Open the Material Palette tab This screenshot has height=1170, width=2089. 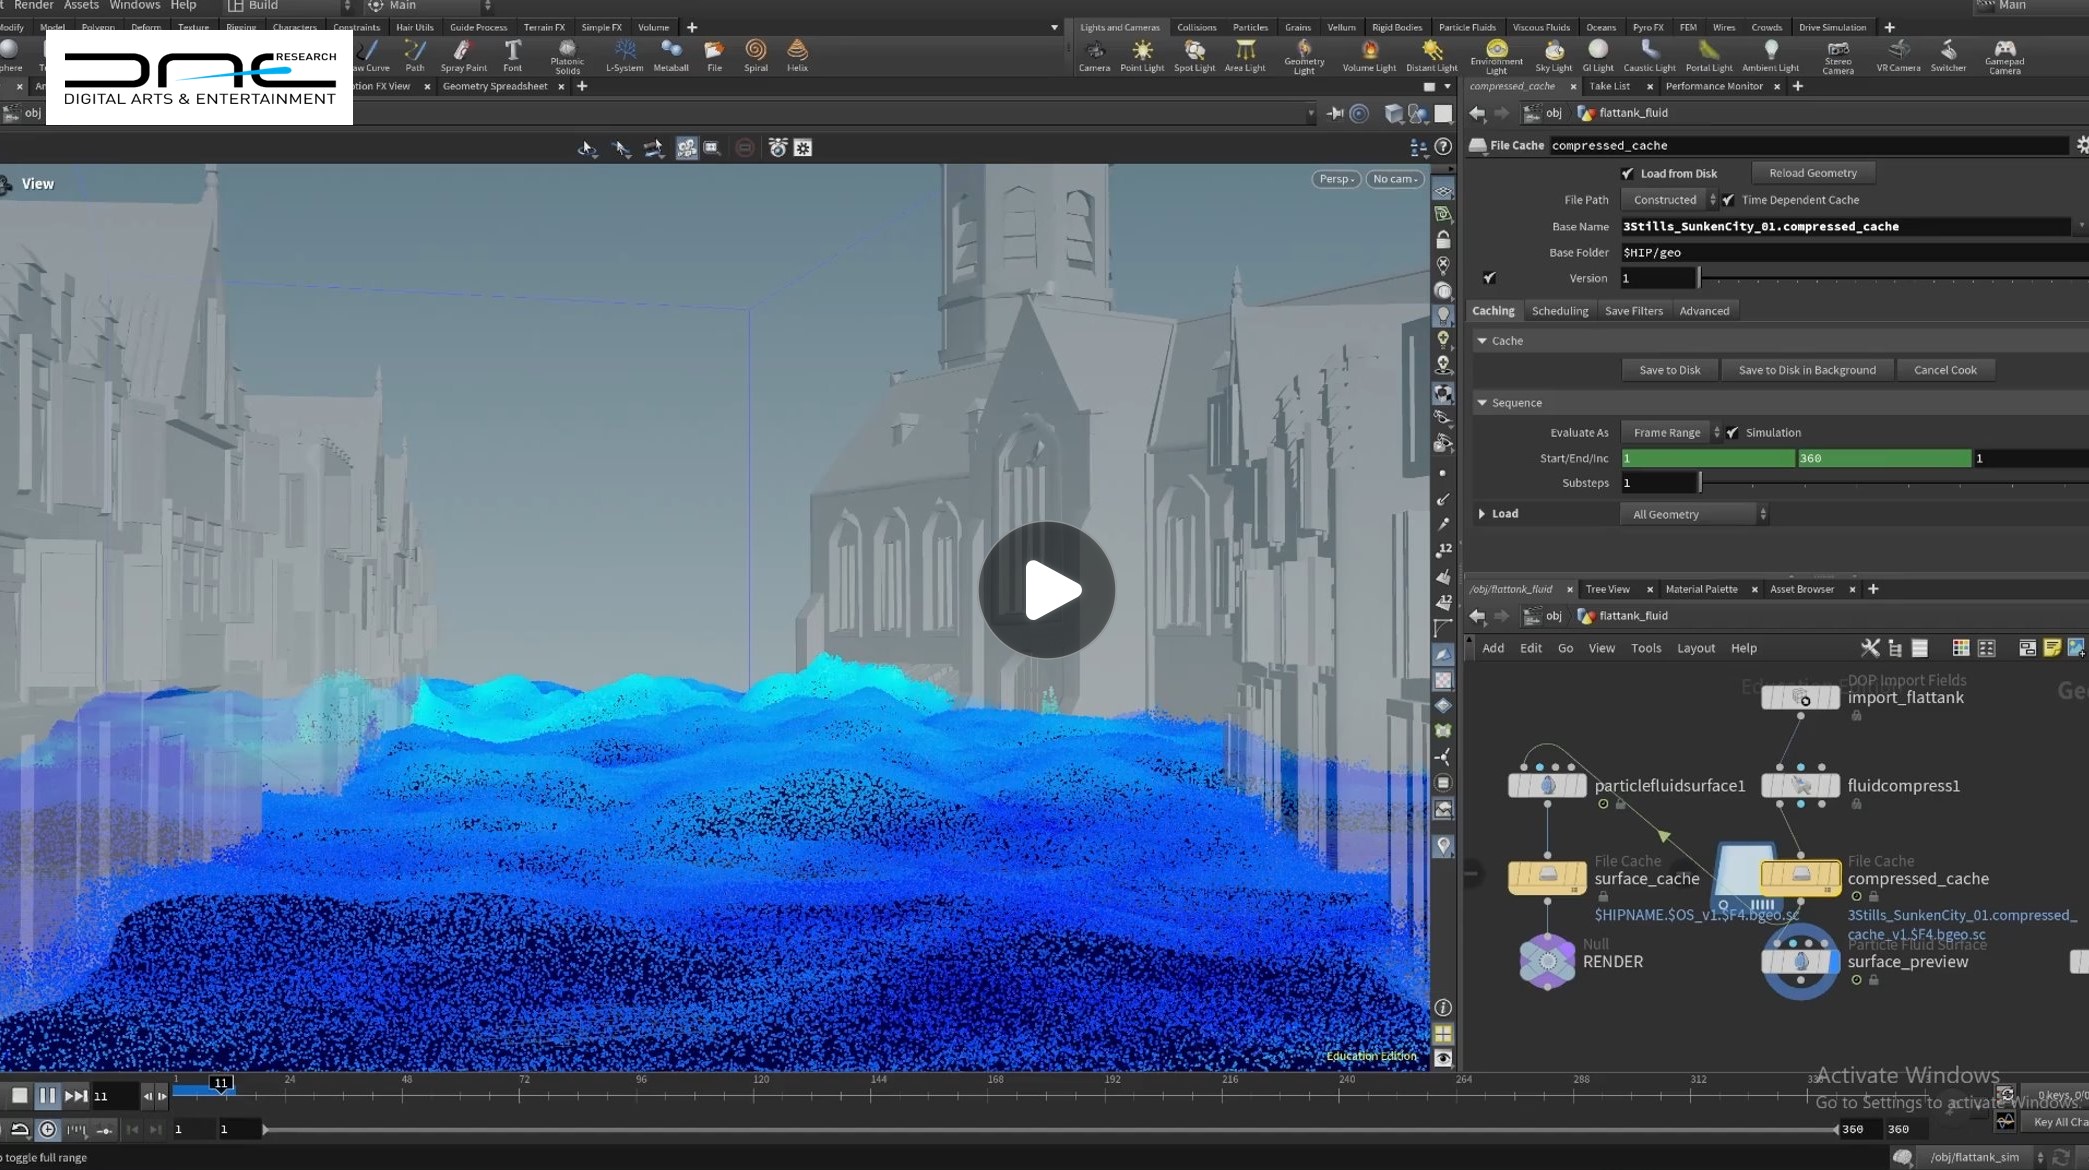1701,589
